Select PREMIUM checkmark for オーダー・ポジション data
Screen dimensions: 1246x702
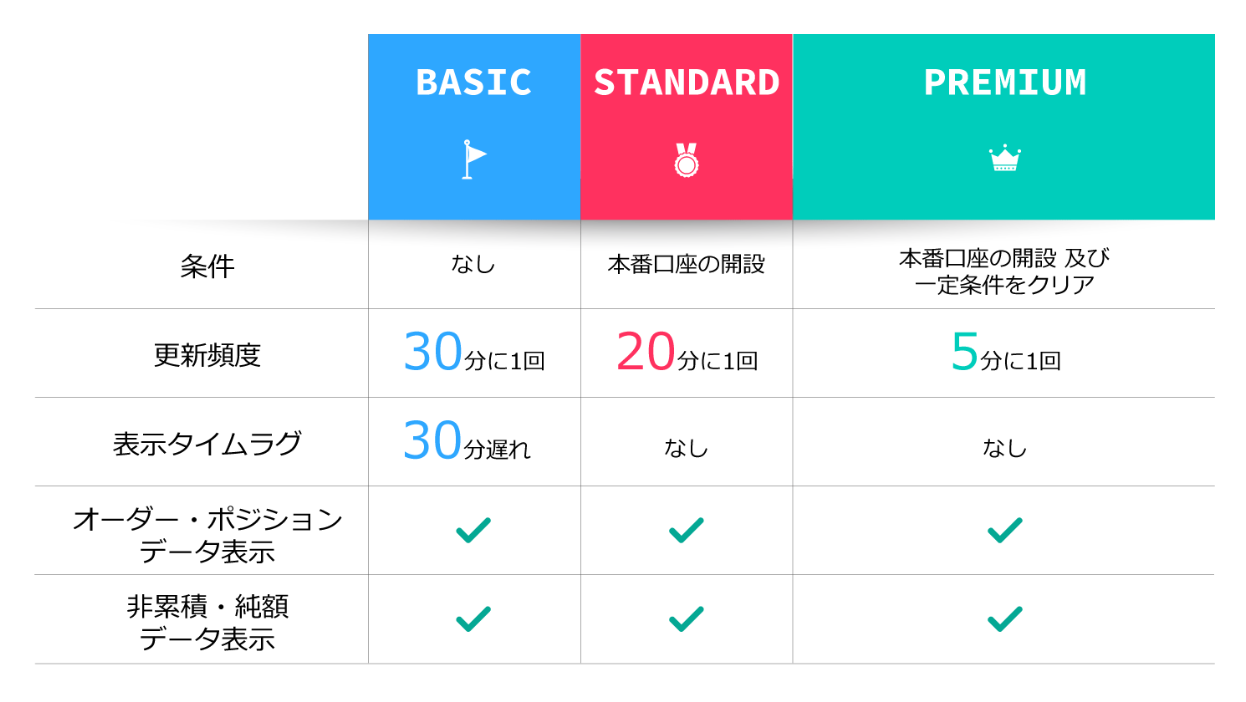(1004, 530)
